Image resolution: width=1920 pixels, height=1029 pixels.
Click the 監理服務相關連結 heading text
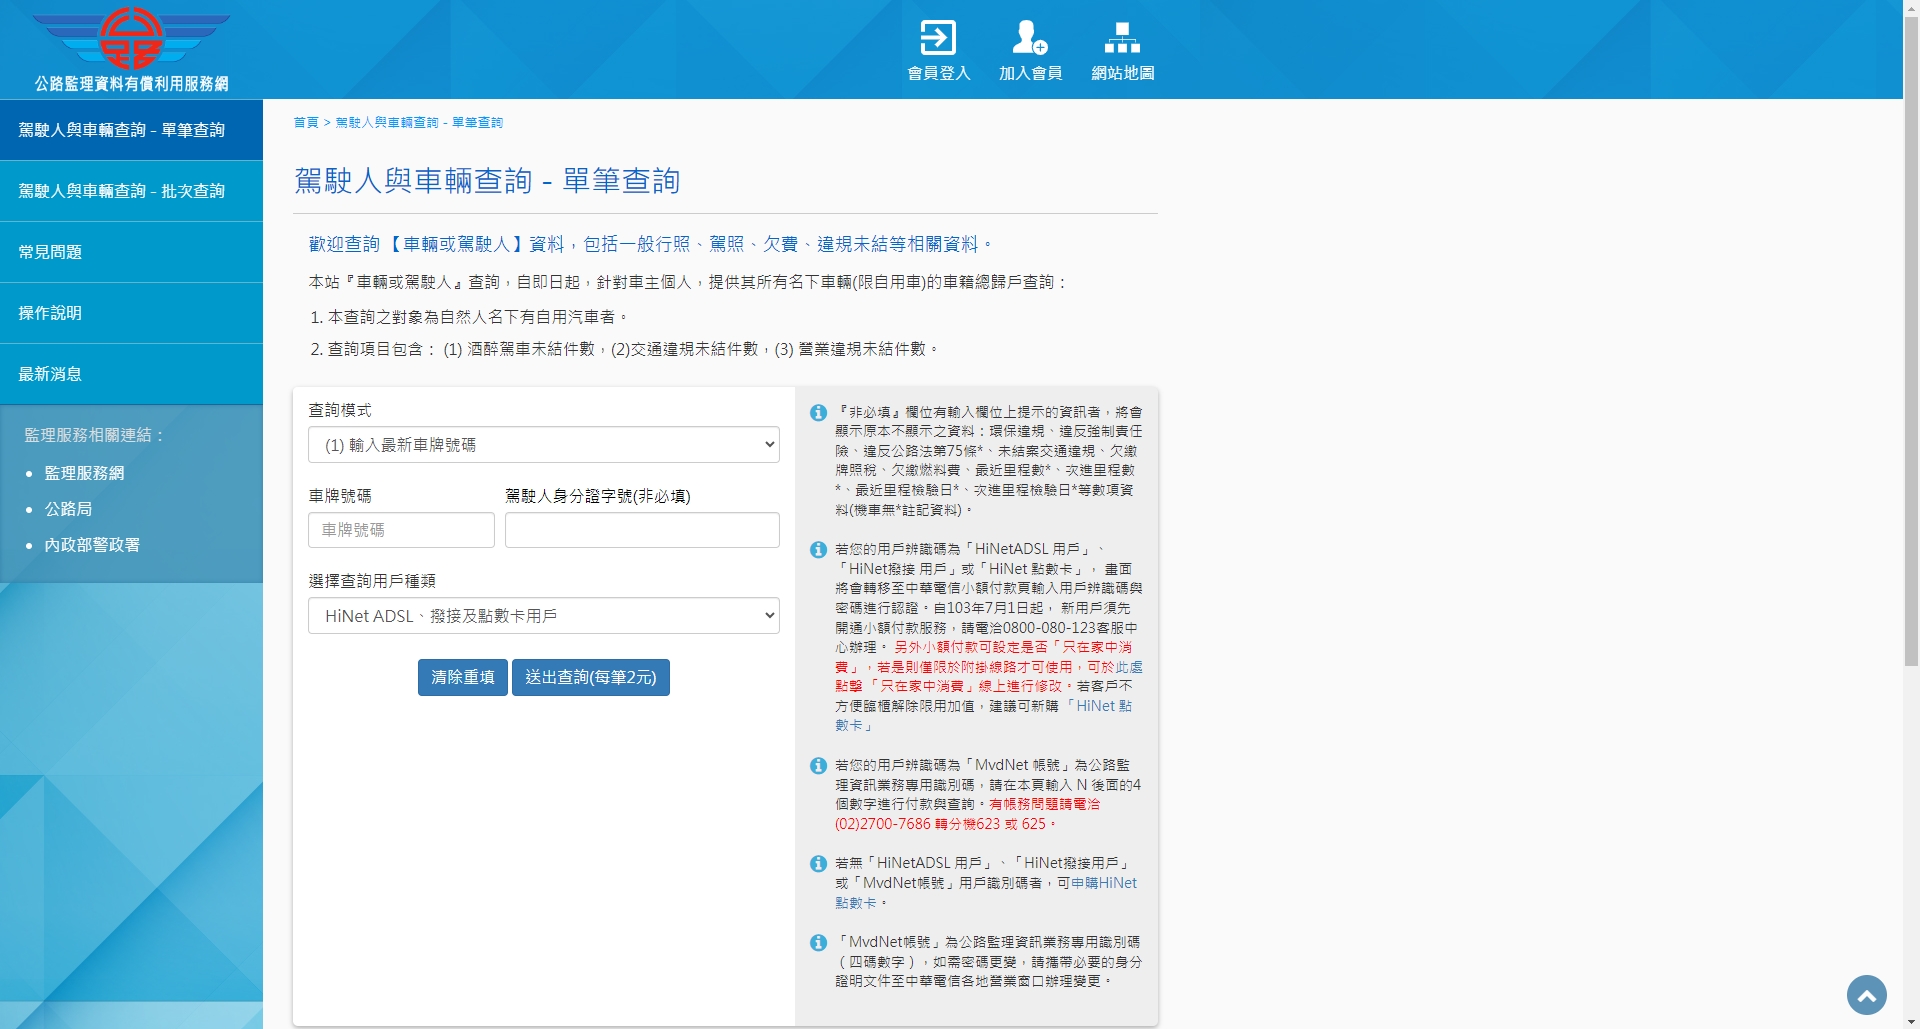[x=94, y=435]
